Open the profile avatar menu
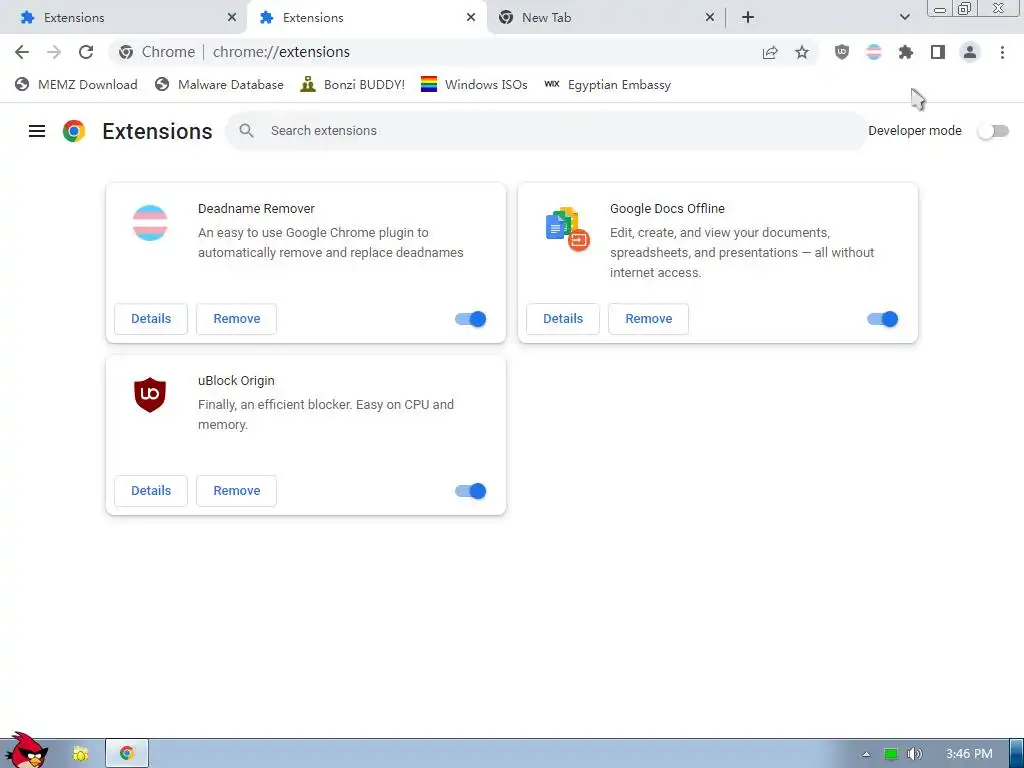 coord(970,52)
